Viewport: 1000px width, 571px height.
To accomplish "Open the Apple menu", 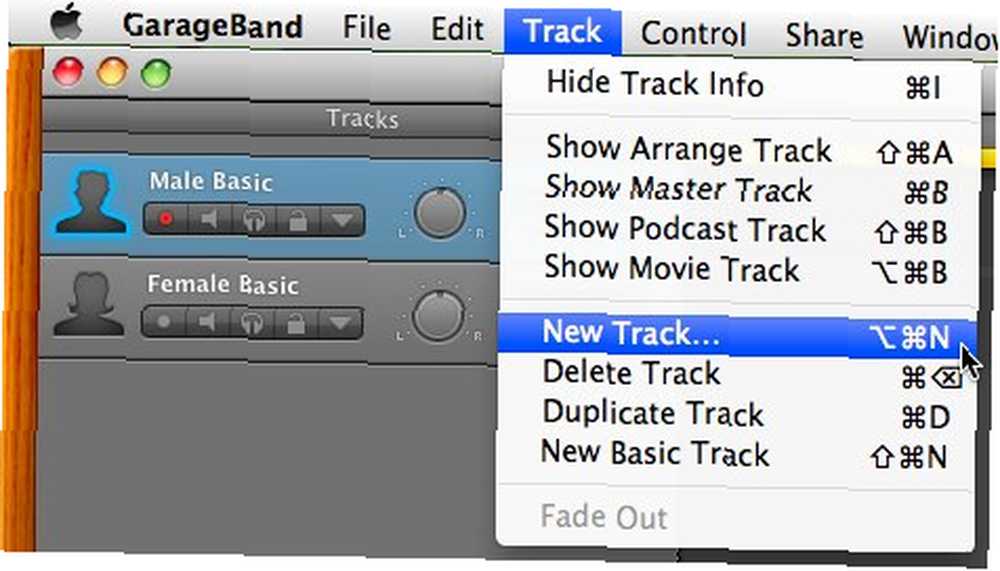I will (66, 24).
